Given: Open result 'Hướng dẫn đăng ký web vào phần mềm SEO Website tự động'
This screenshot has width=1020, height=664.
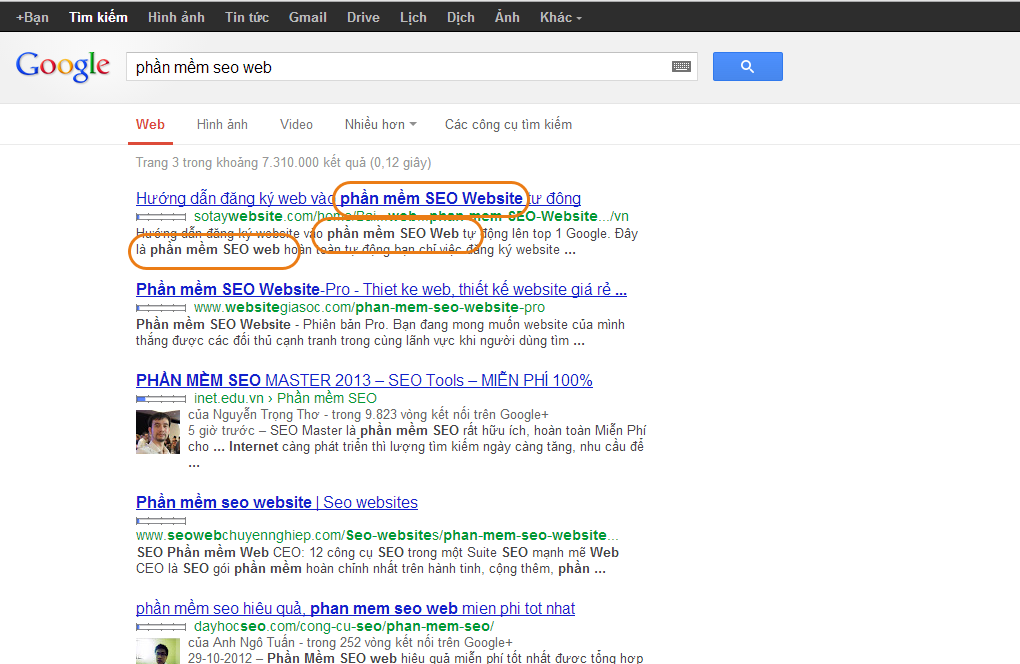Looking at the screenshot, I should 358,198.
